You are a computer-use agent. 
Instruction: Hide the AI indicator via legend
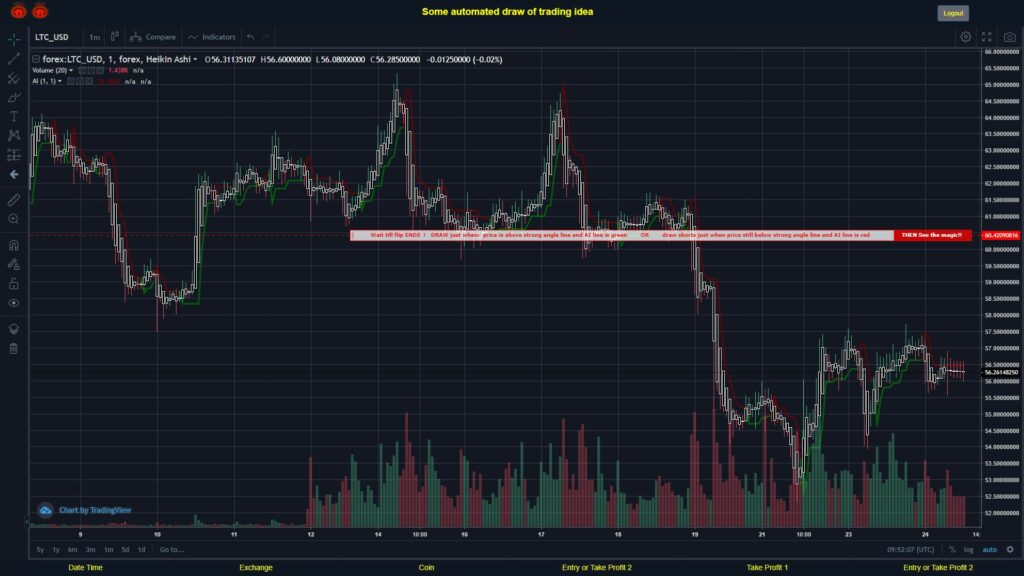click(71, 82)
